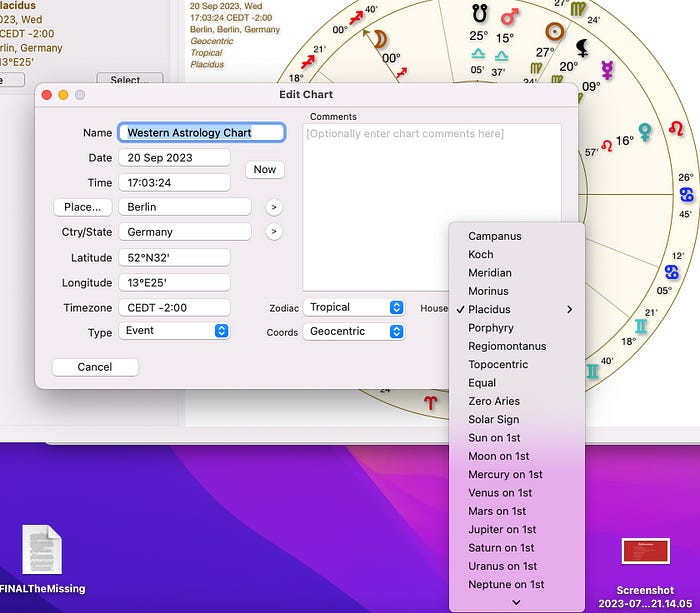The image size is (700, 613).
Task: Pick Porphyry house system
Action: [x=517, y=328]
